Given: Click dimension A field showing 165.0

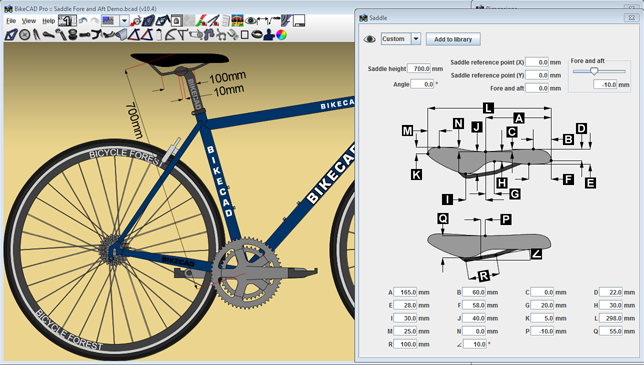Looking at the screenshot, I should [405, 292].
